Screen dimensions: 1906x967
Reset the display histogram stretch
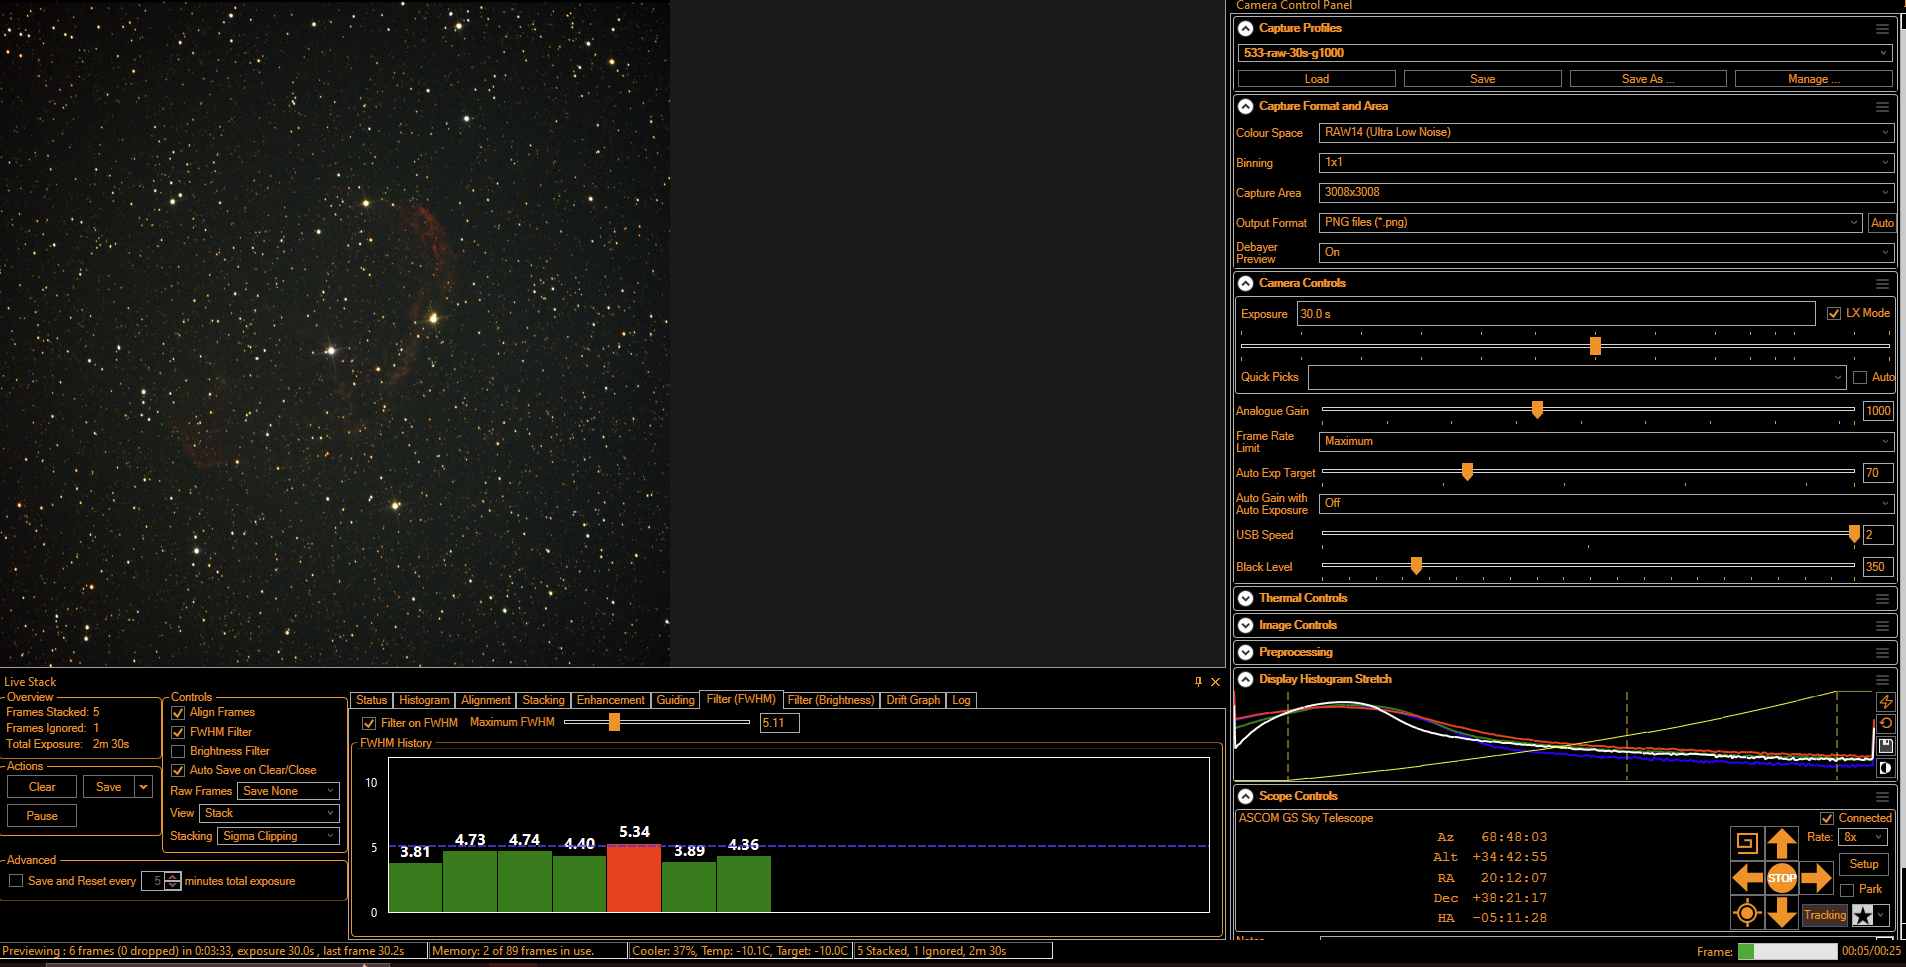click(1885, 723)
